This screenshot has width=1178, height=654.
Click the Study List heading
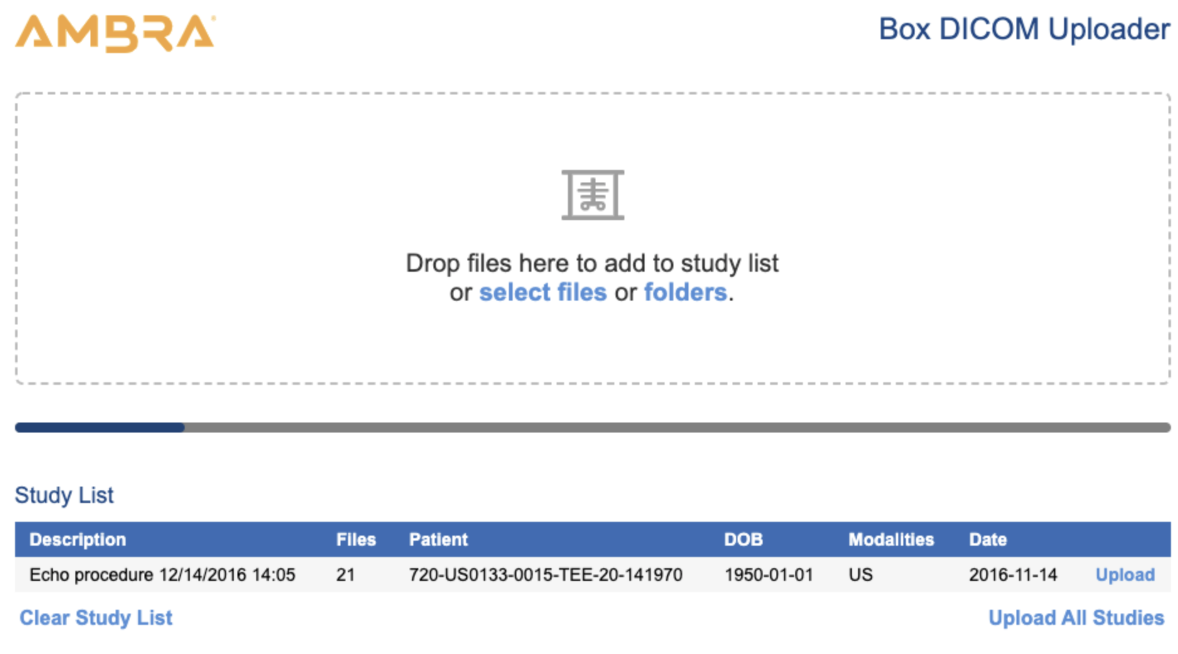(x=64, y=495)
